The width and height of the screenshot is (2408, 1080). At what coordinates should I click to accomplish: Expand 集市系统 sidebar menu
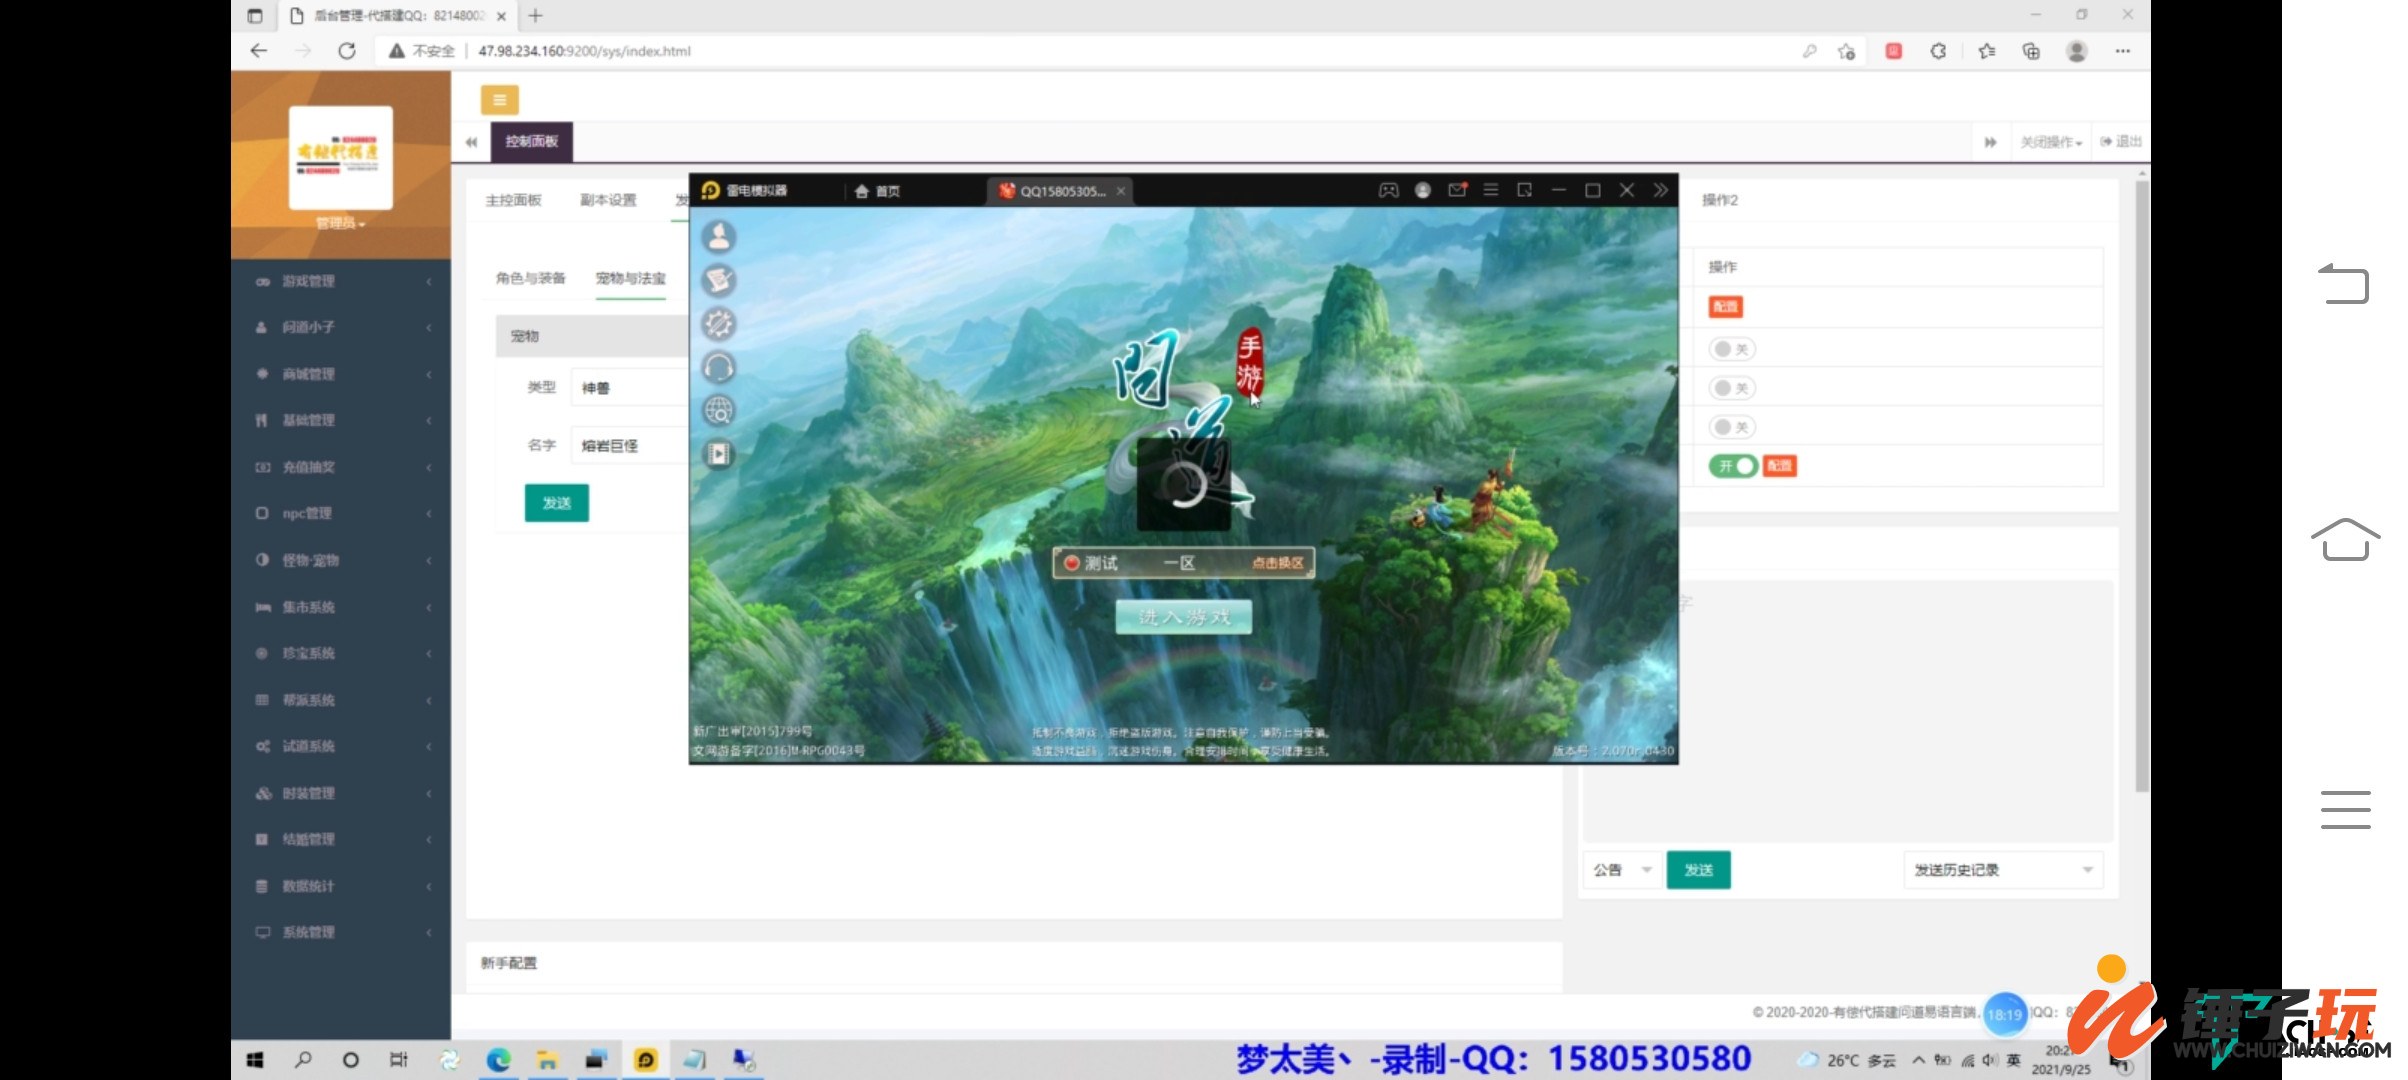341,607
